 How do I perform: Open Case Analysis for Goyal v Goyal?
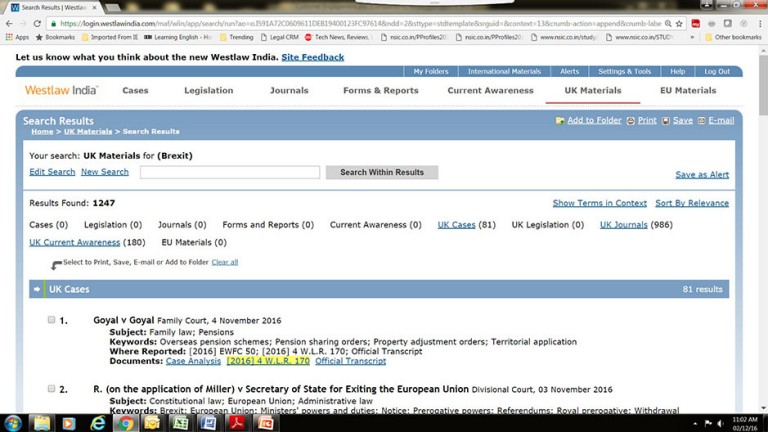coord(193,361)
